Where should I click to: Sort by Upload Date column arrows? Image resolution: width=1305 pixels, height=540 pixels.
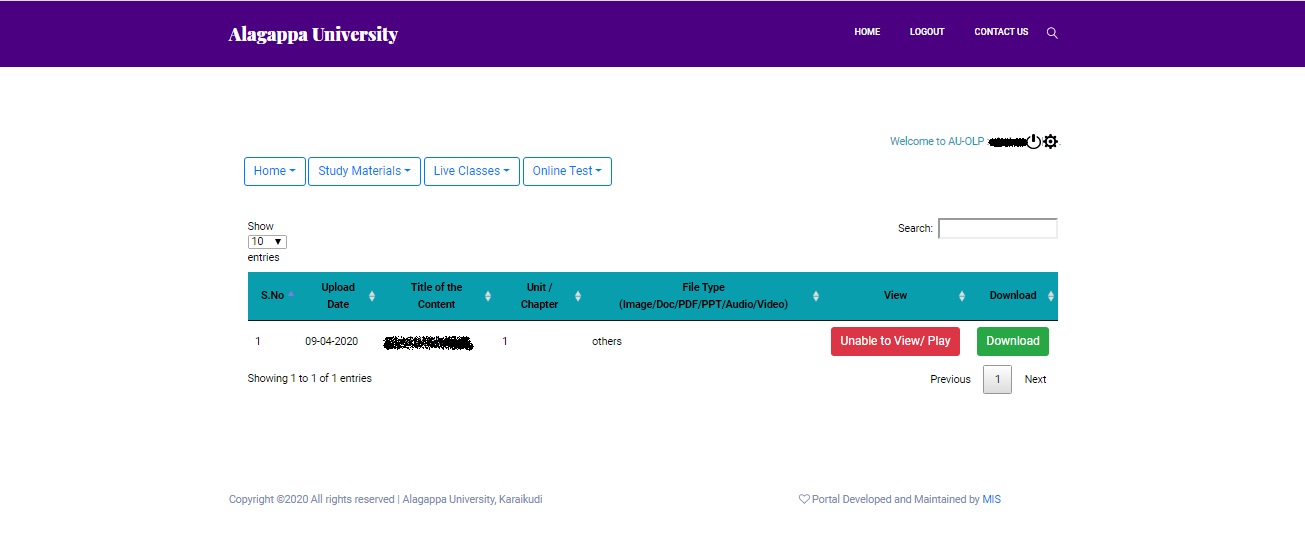tap(372, 296)
